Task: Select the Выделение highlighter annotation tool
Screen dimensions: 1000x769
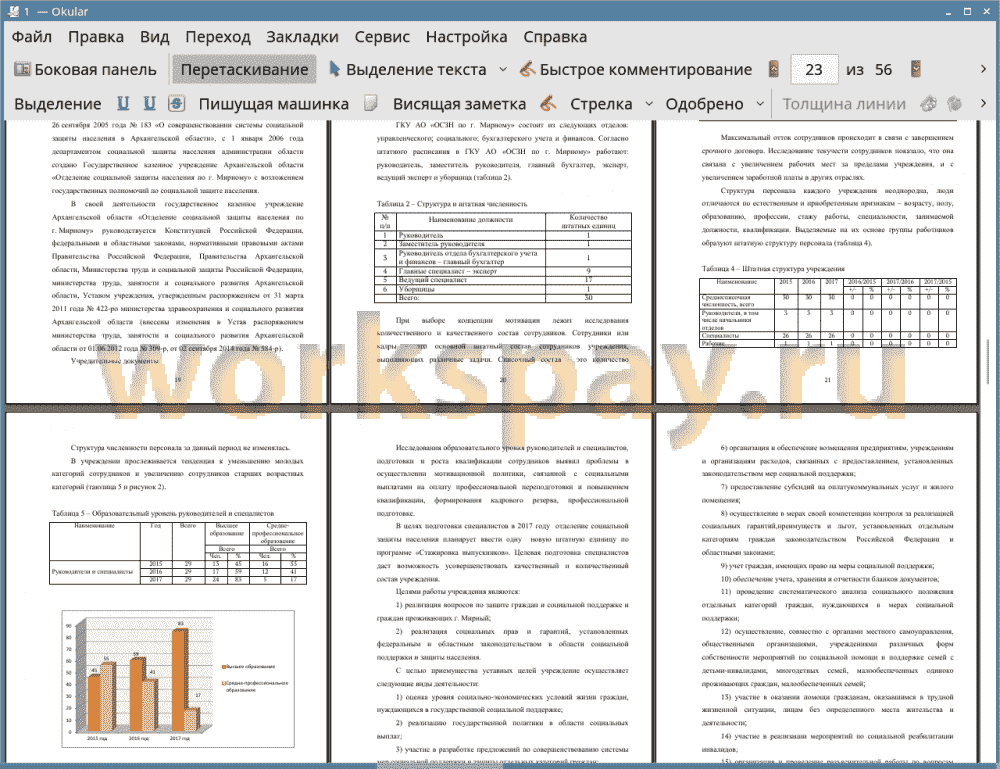Action: pos(57,104)
